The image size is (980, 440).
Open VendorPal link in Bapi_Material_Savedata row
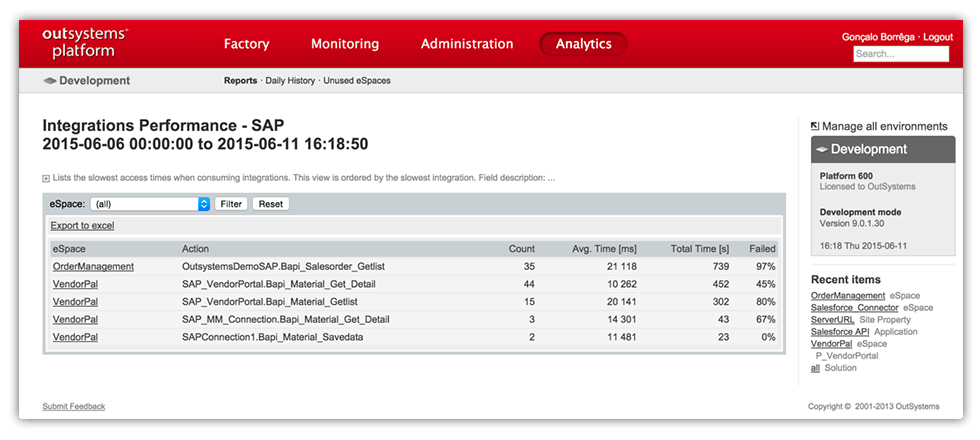coord(76,337)
